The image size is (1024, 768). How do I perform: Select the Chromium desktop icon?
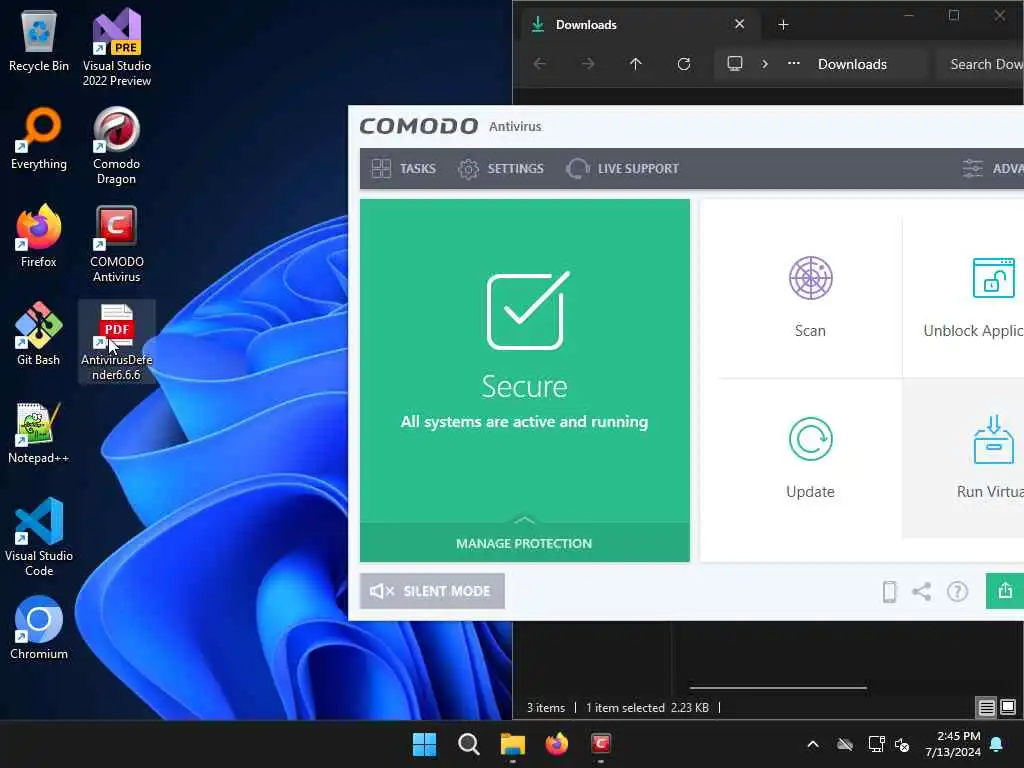tap(39, 628)
